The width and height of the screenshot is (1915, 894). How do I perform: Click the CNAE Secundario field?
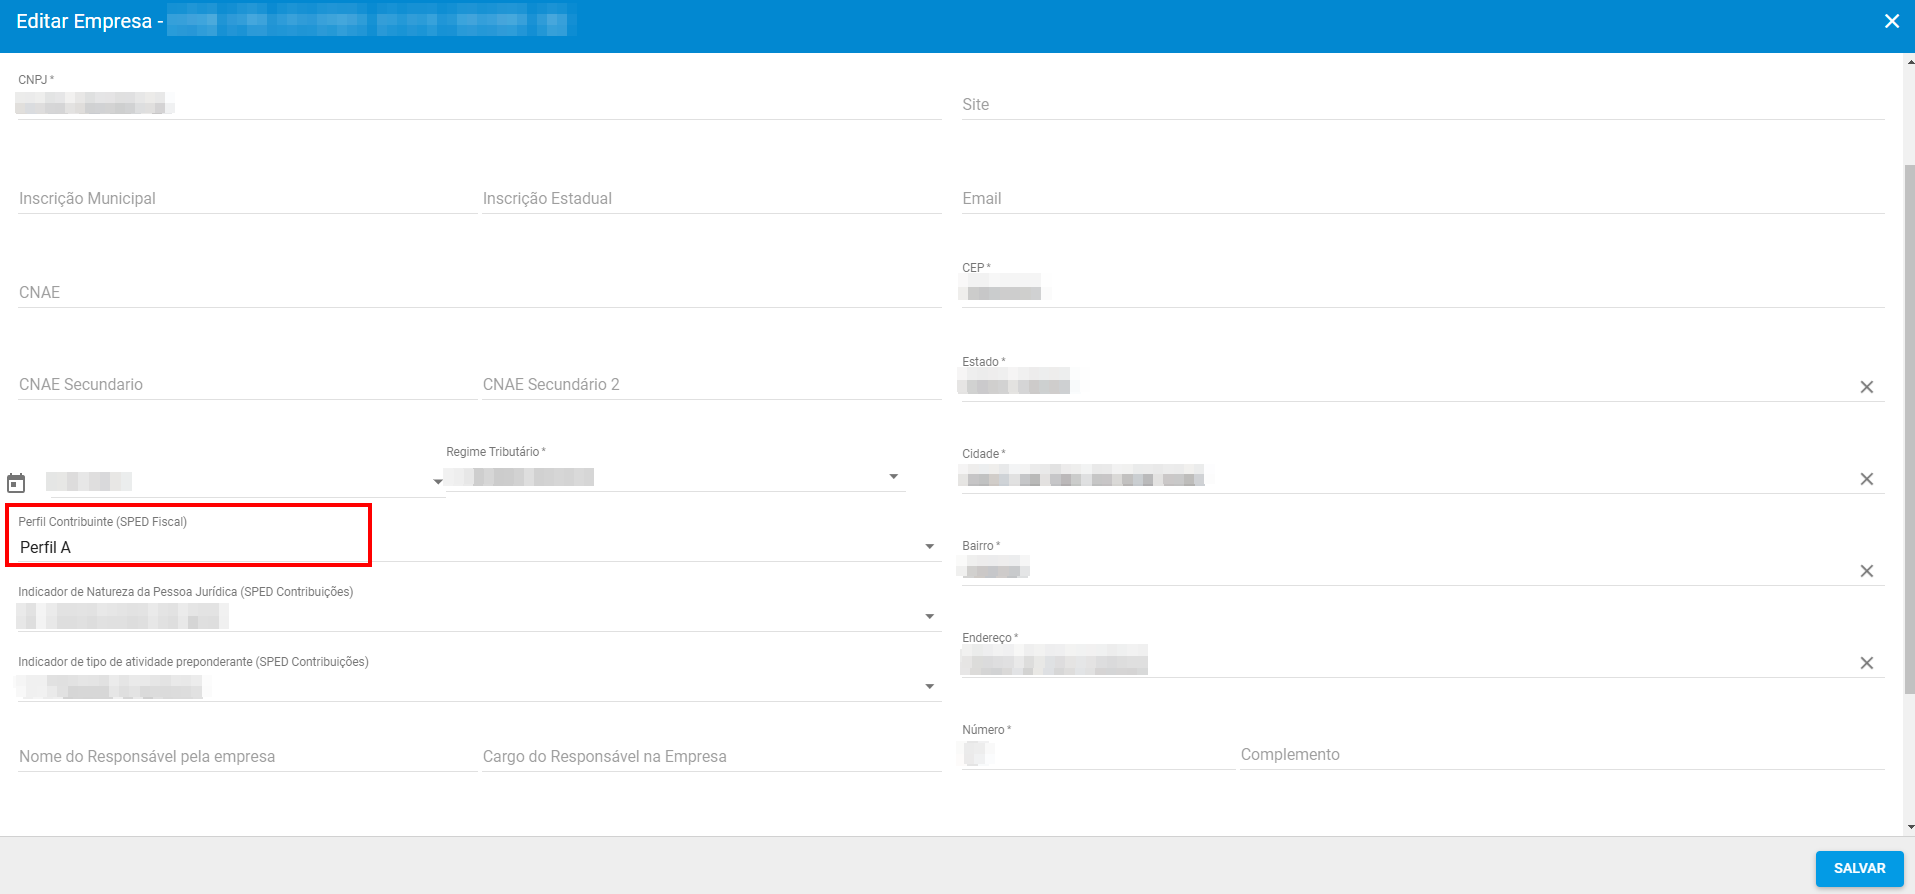tap(247, 384)
